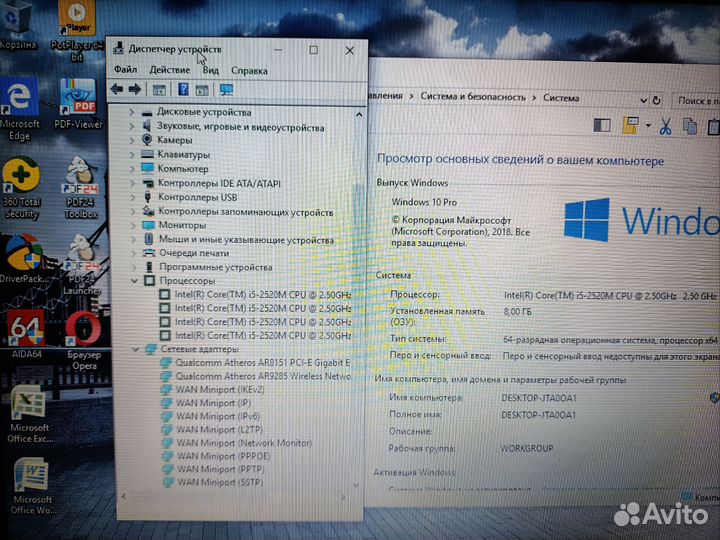This screenshot has height=540, width=720.
Task: Select the Мониторы tree item
Action: coord(182,225)
